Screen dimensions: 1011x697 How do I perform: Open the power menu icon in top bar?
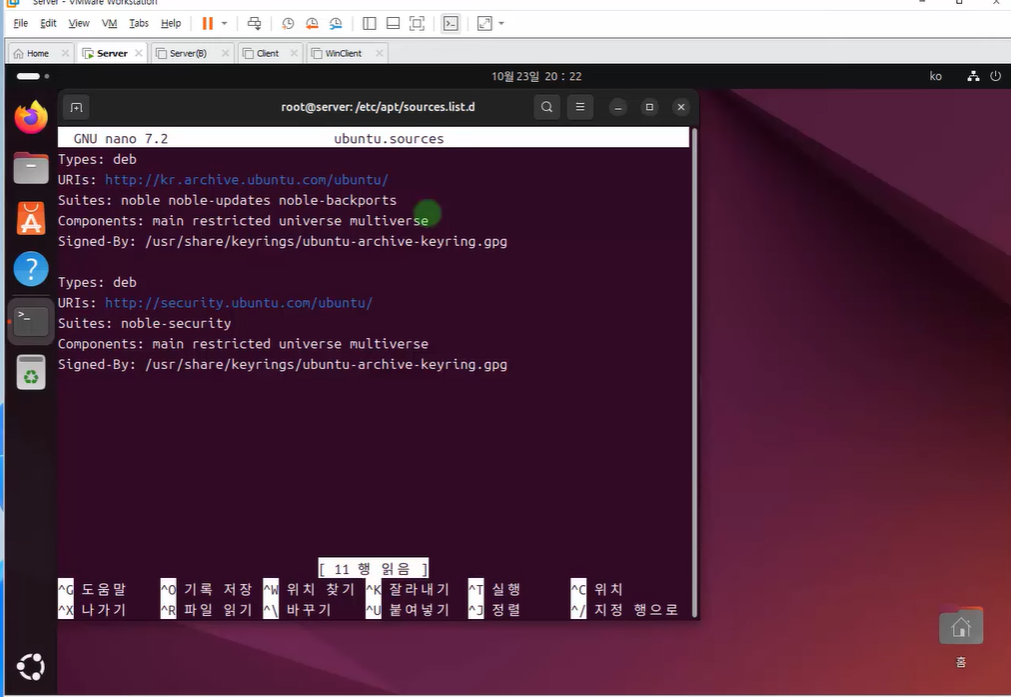pos(996,76)
